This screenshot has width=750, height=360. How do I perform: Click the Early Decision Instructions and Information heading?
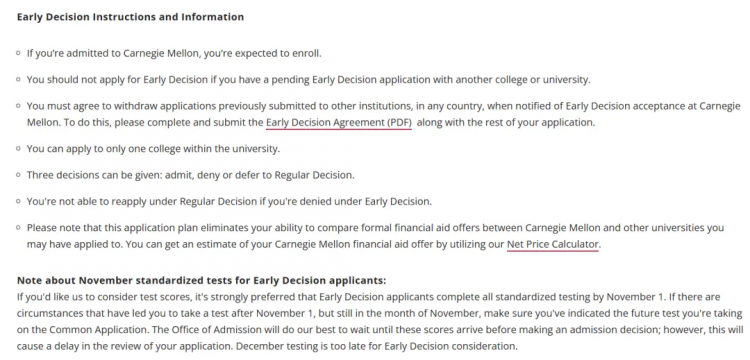(130, 17)
